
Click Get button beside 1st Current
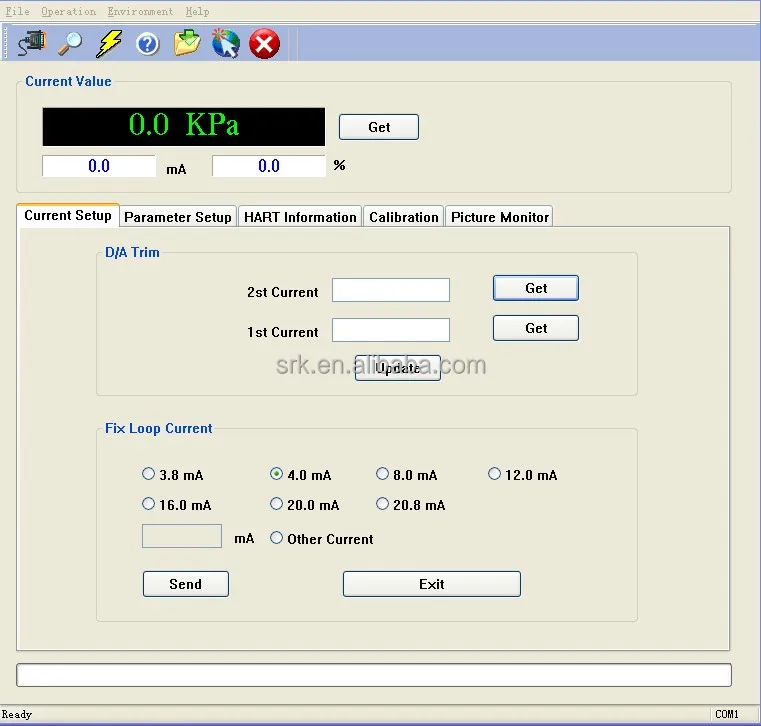[536, 328]
